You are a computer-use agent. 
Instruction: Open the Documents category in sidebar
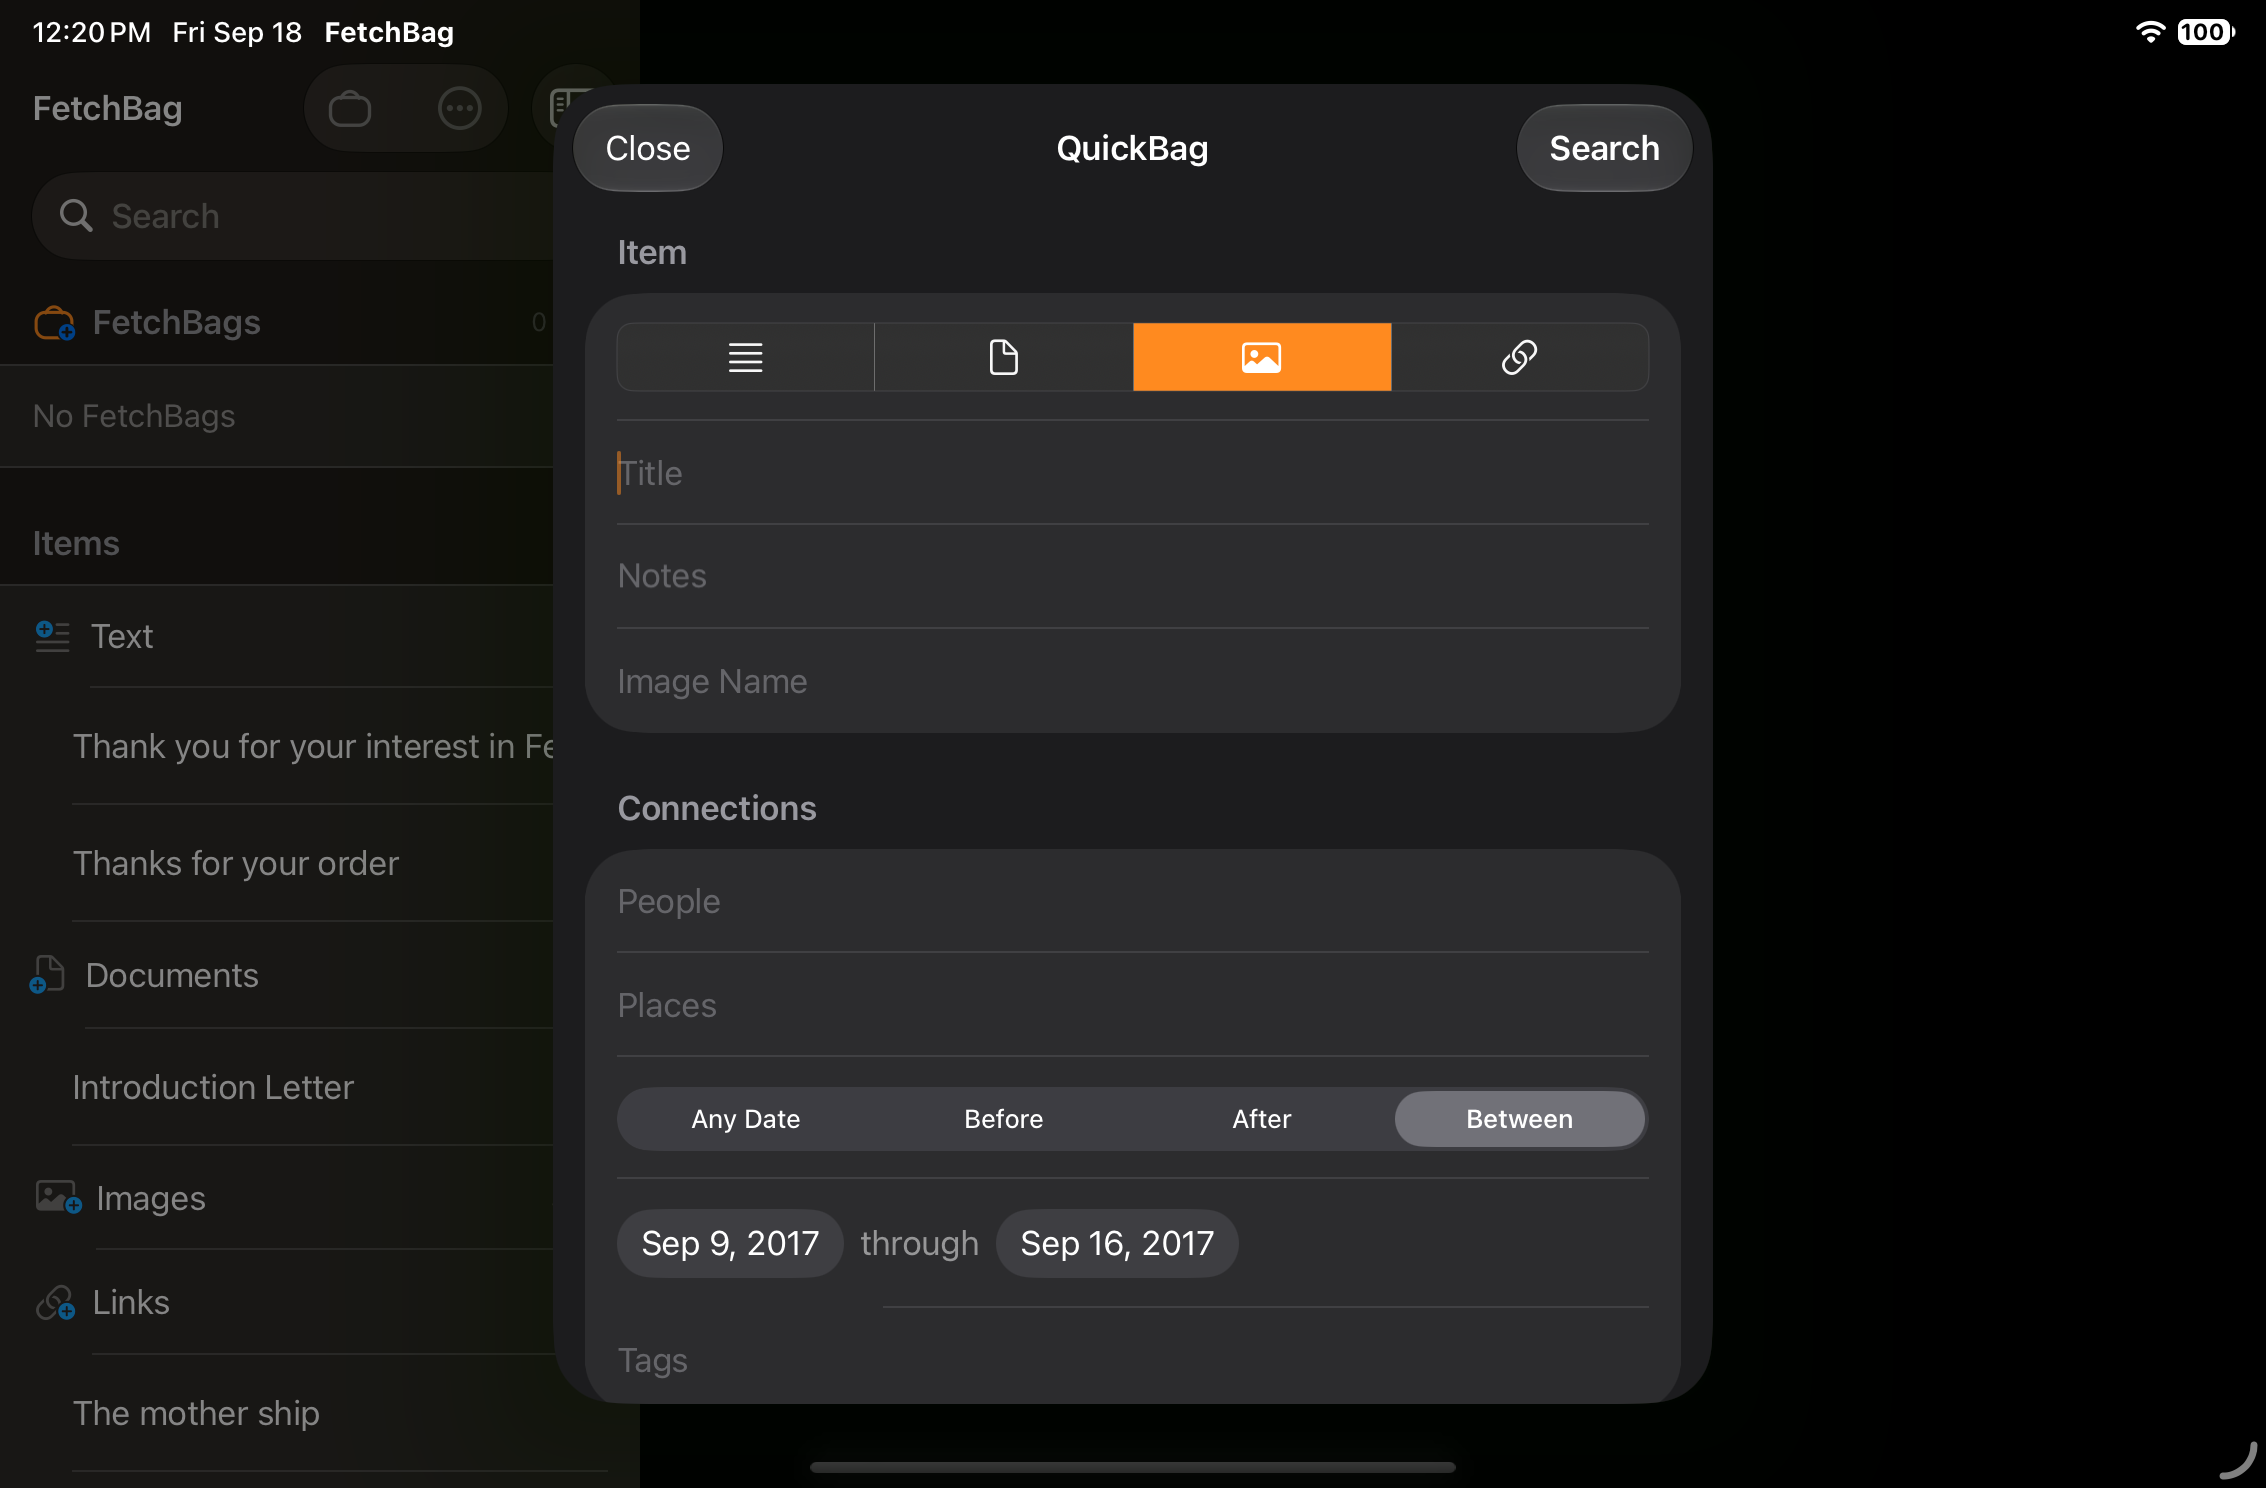[277, 975]
